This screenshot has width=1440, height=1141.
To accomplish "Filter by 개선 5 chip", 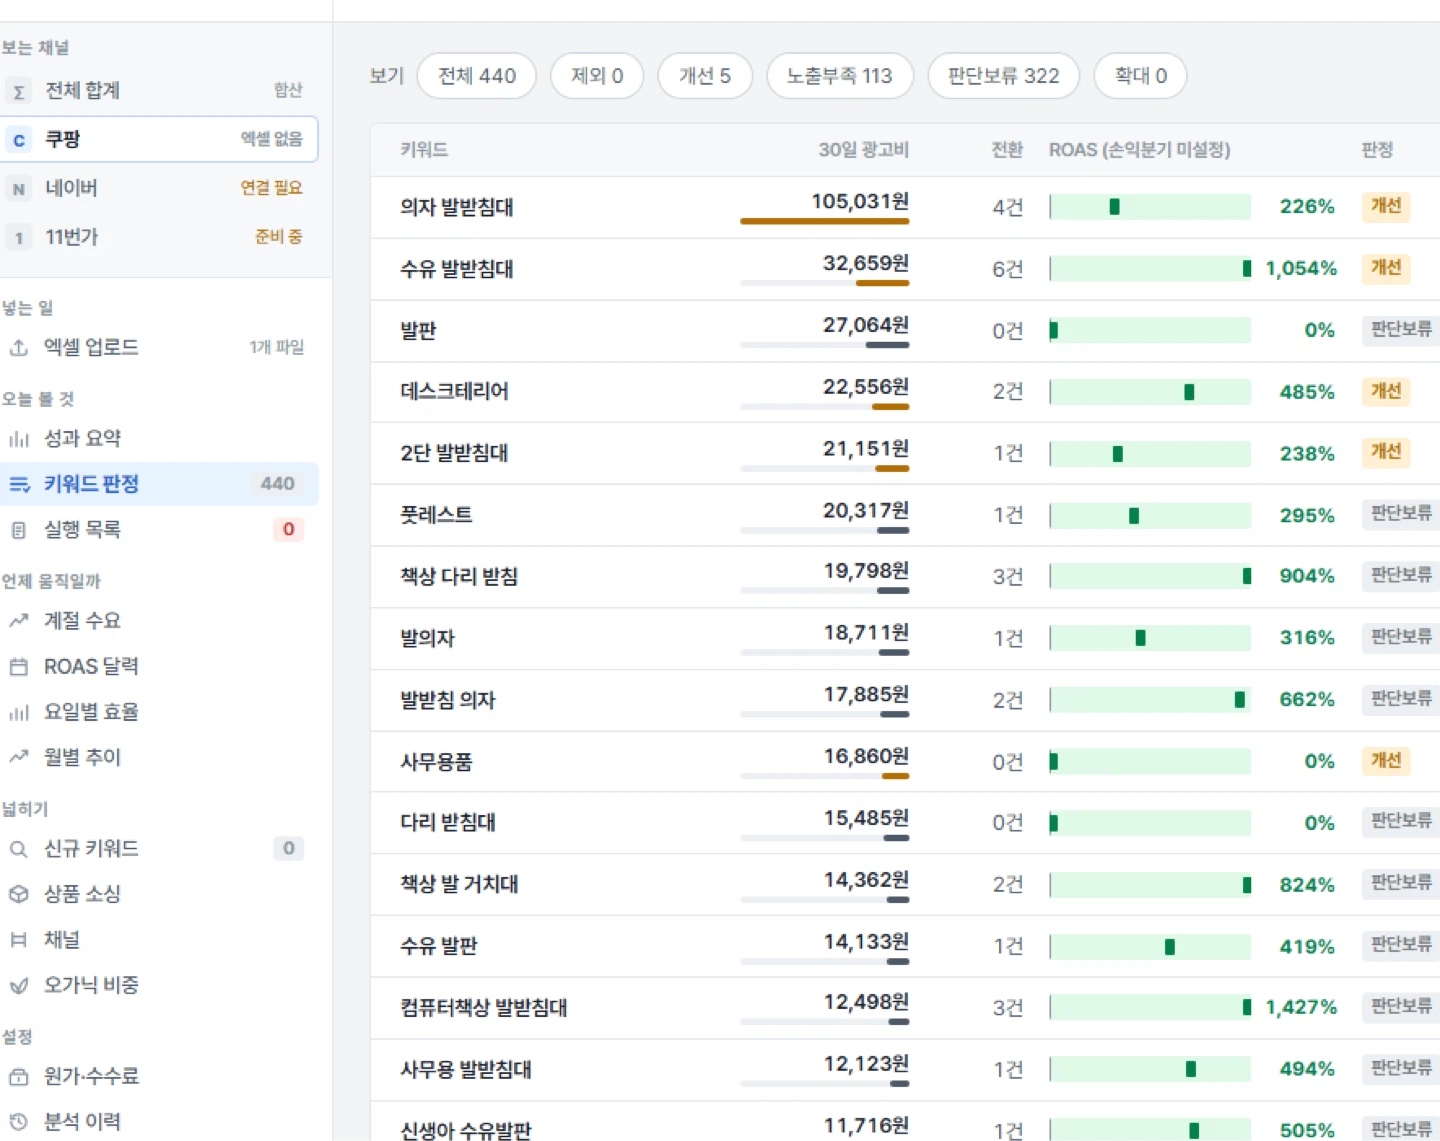I will [705, 76].
